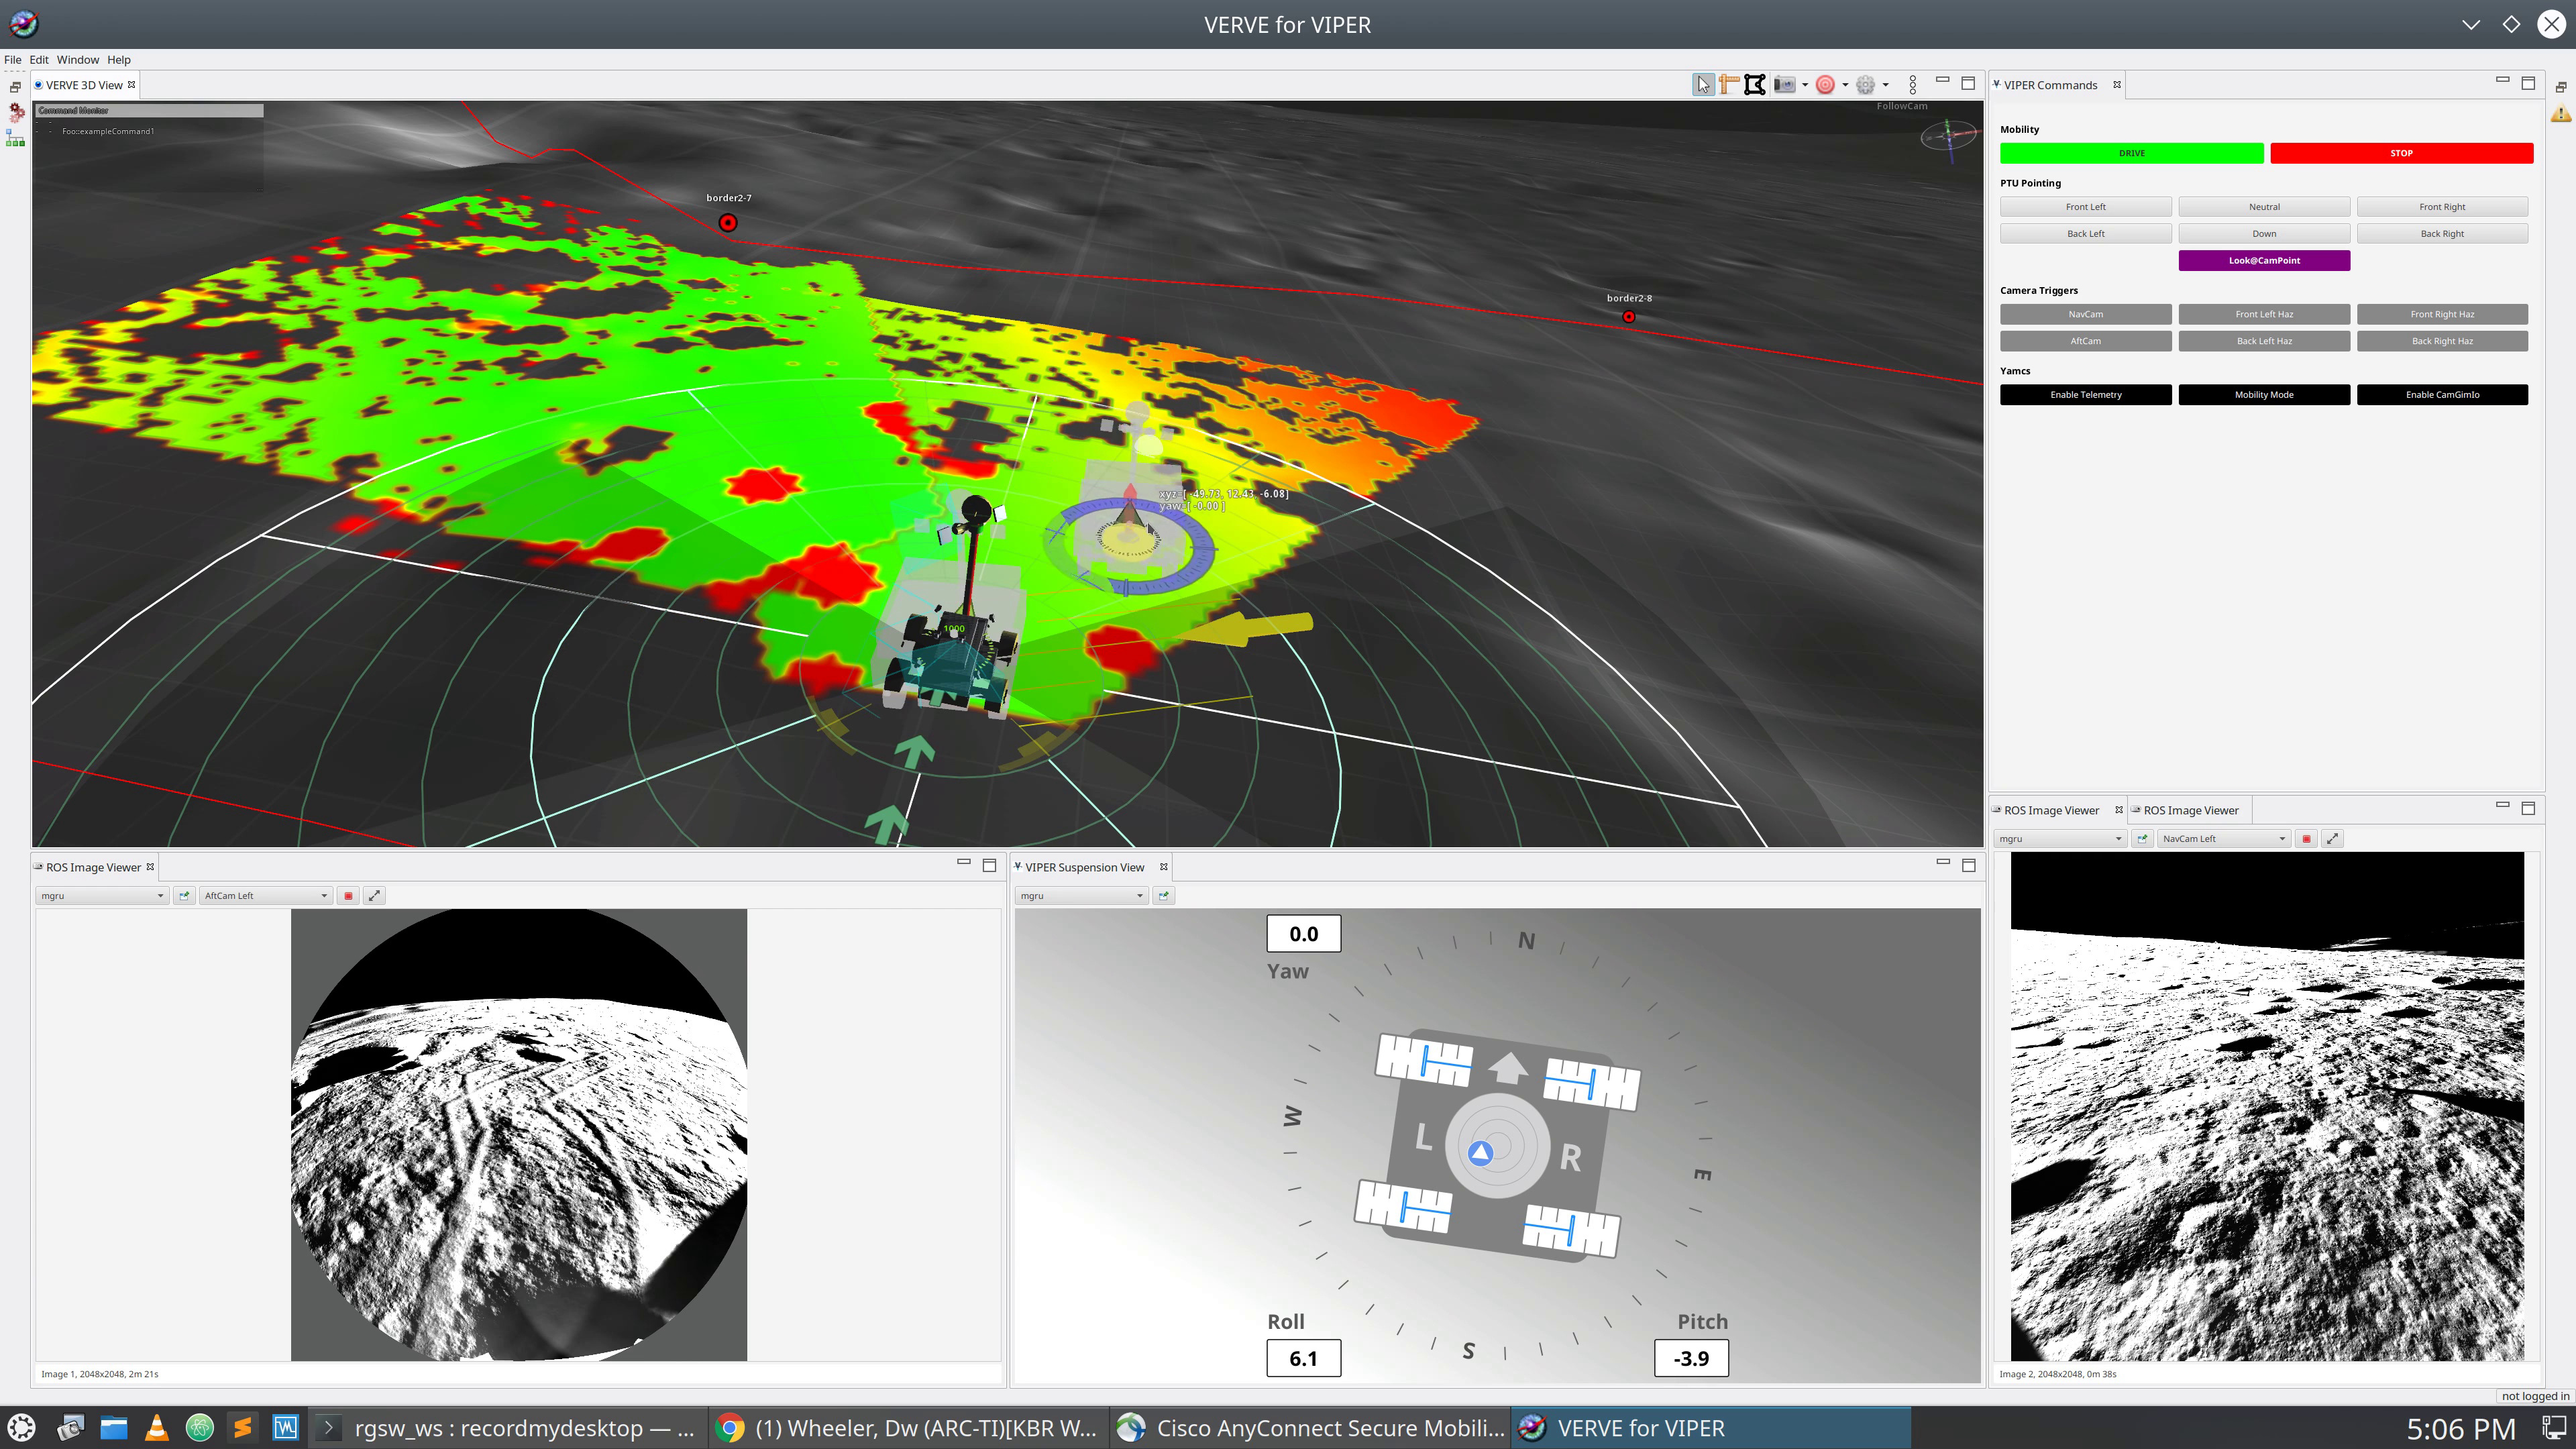Viewport: 2576px width, 1449px height.
Task: Select the arrow pointer tool in 3D View toolbar
Action: [1703, 85]
